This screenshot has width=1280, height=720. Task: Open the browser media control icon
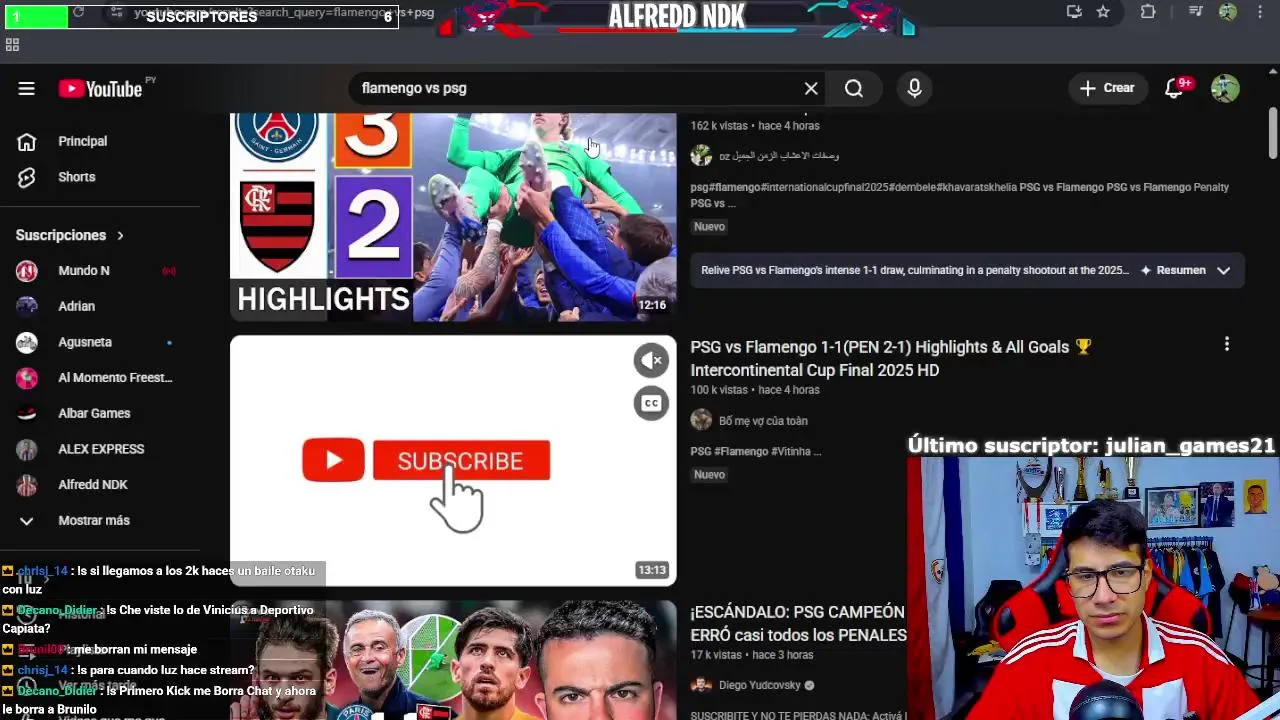(1196, 12)
